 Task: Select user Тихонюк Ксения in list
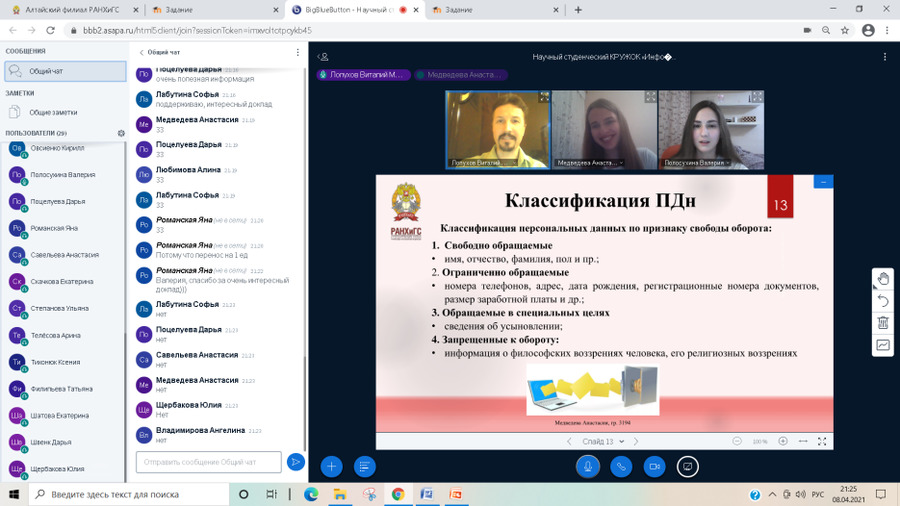[x=63, y=363]
